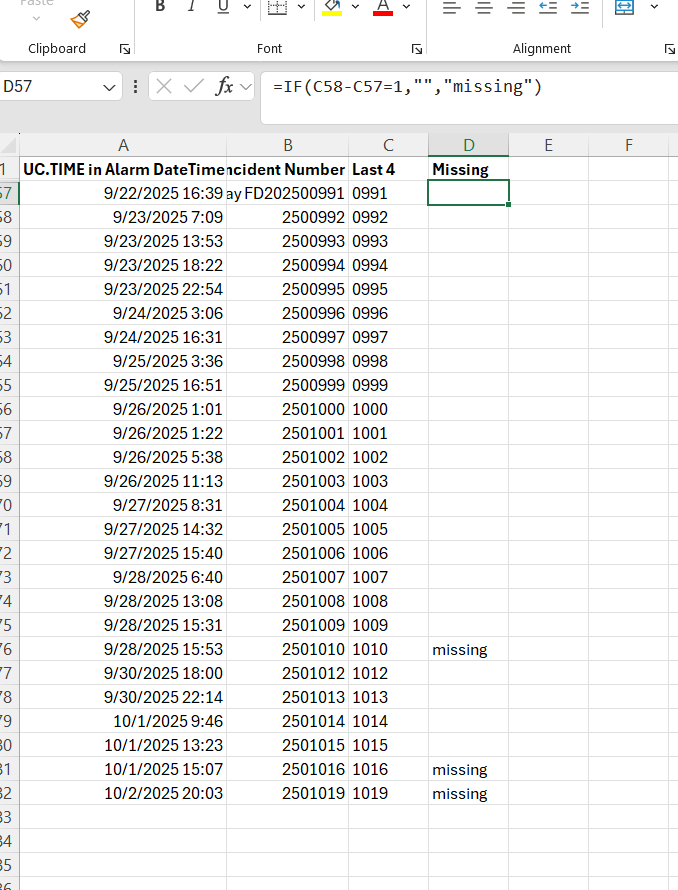Expand the Name Box dropdown
The image size is (678, 890).
pyautogui.click(x=109, y=88)
